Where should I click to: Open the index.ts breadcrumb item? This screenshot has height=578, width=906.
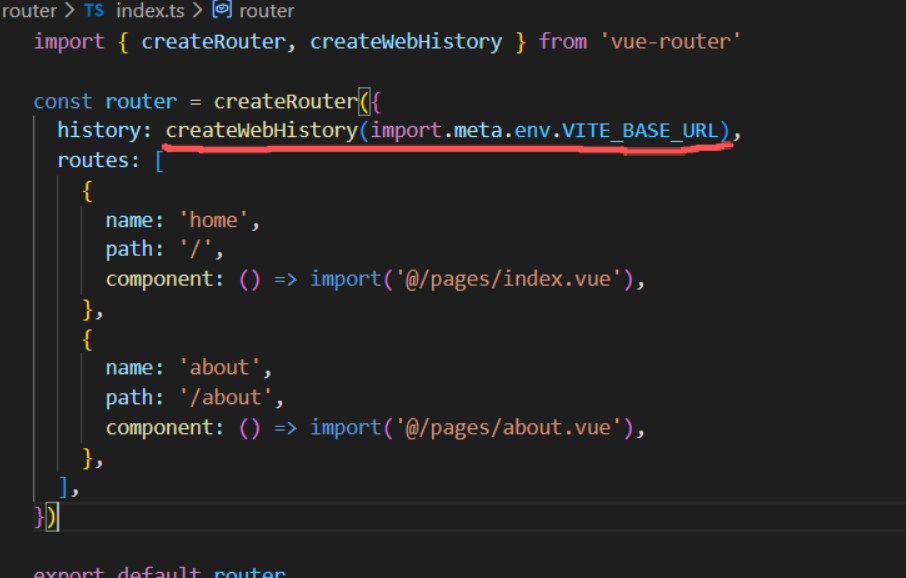[150, 11]
